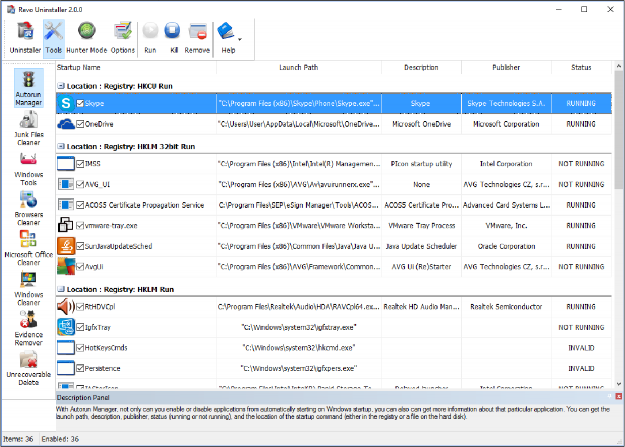Click the vmware-tray.exe row icon

[65, 225]
